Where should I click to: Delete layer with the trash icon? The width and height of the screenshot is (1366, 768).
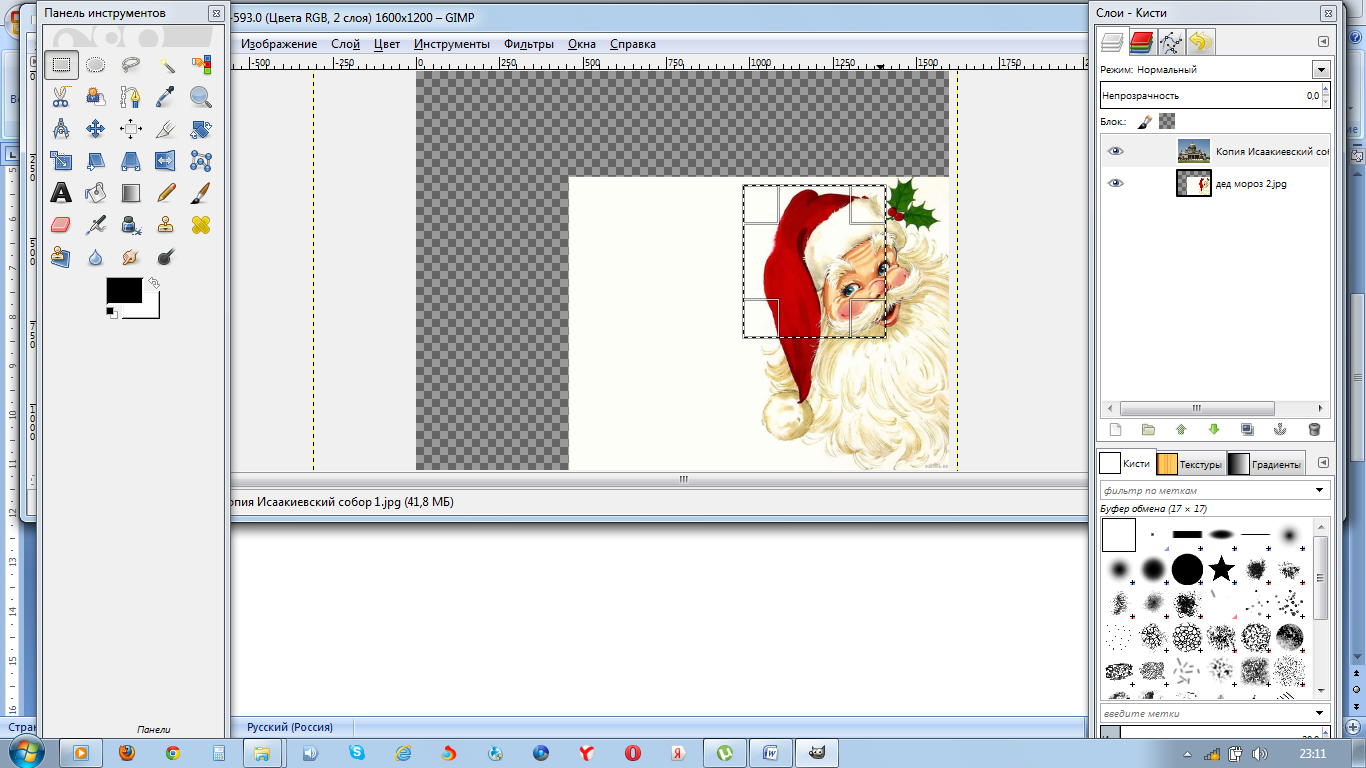1314,430
